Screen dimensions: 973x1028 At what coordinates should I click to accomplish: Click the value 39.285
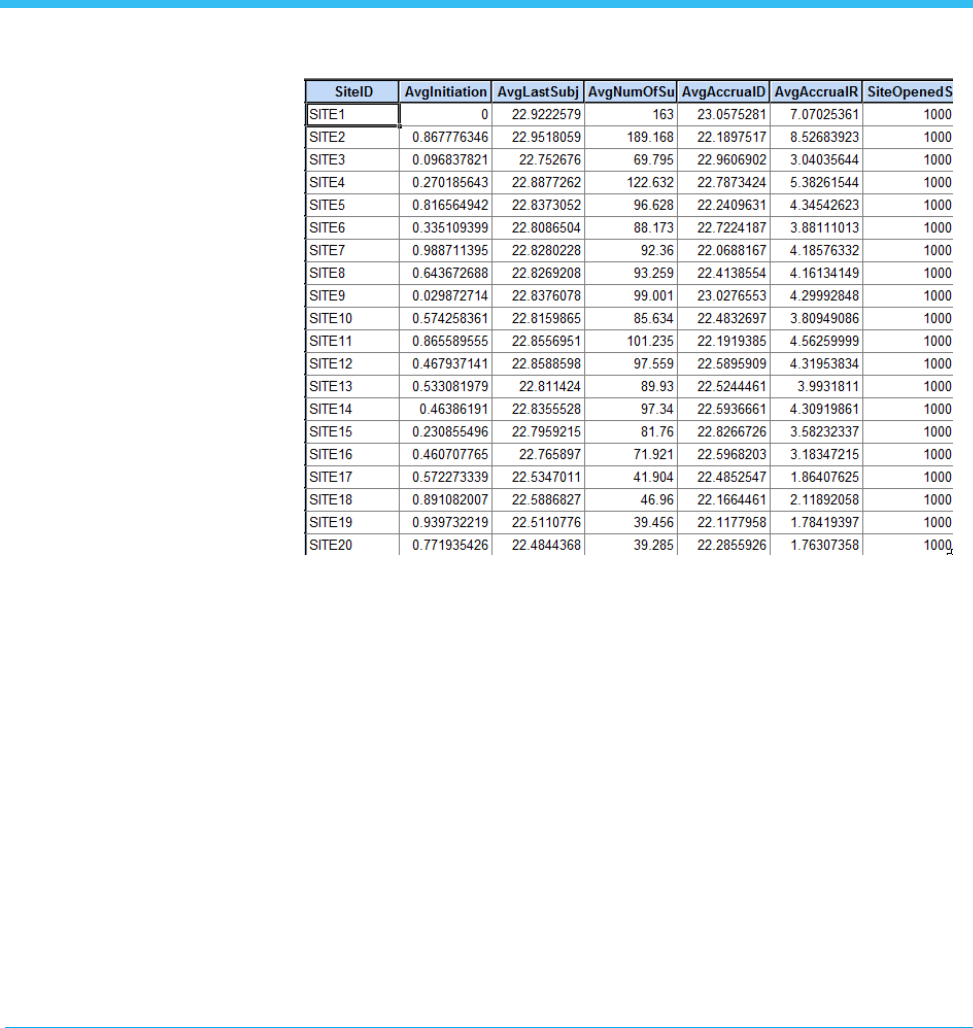(x=654, y=545)
